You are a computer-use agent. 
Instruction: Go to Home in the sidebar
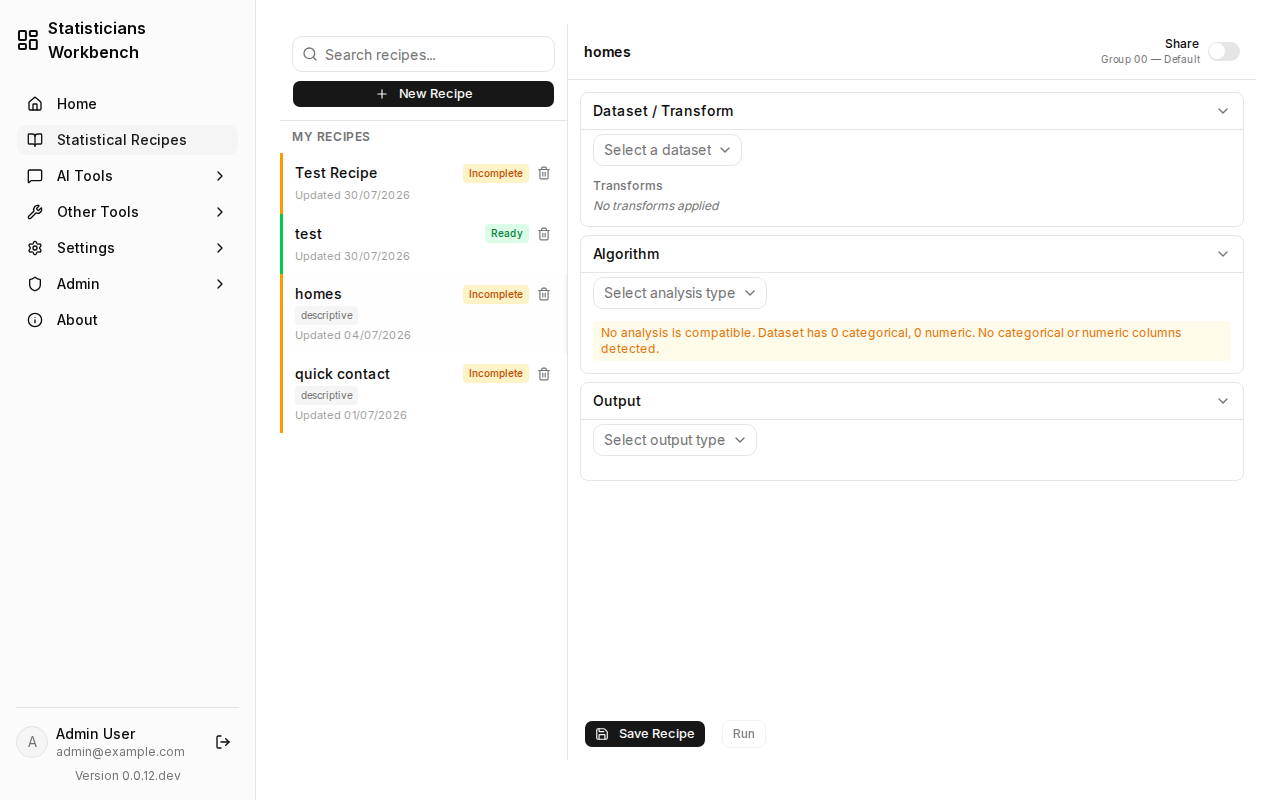[127, 104]
